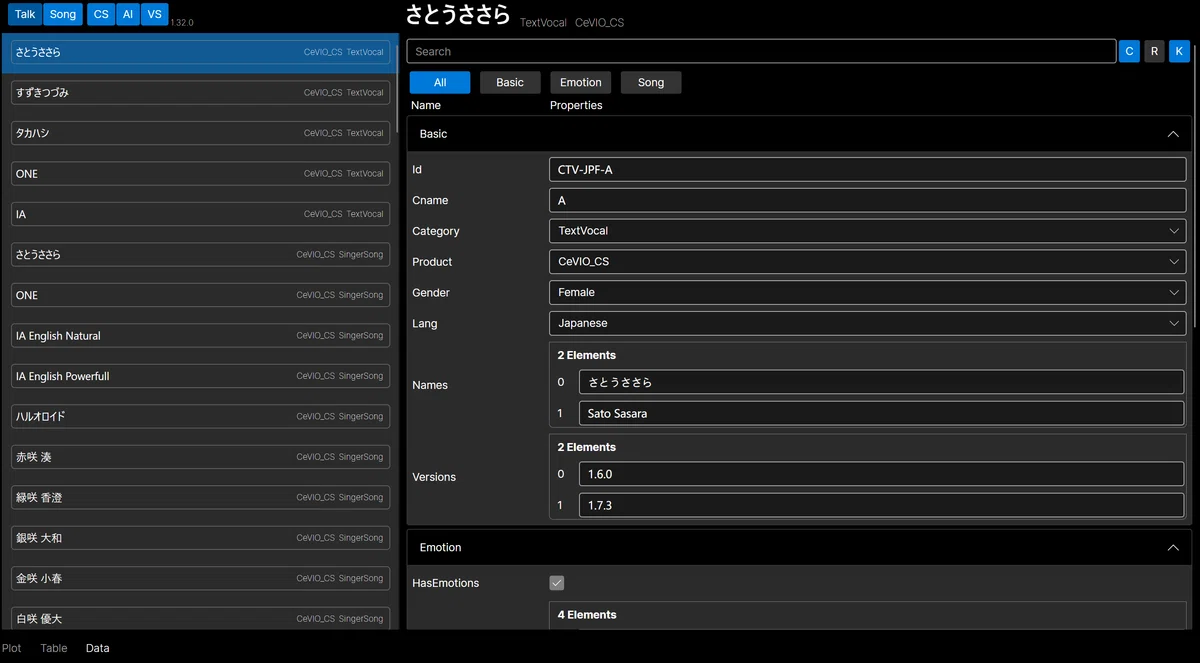Select IA English Powerfull entry
The width and height of the screenshot is (1200, 663).
click(200, 376)
